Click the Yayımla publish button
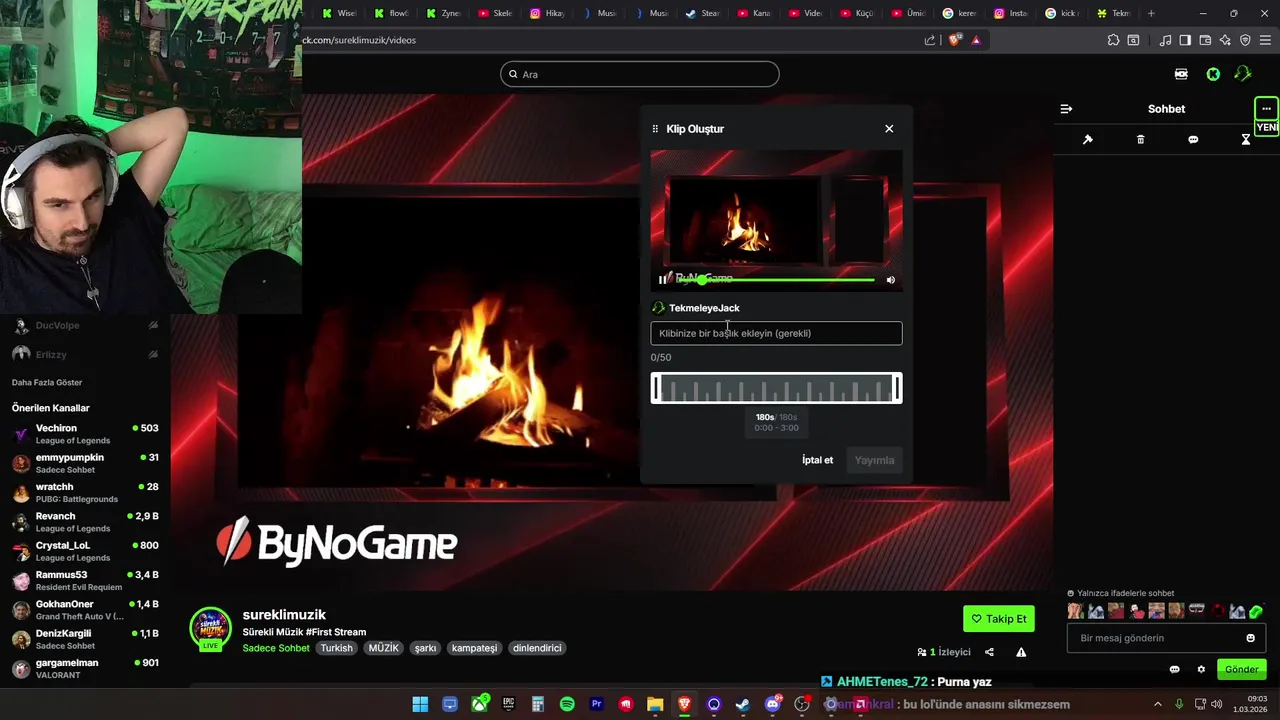1280x720 pixels. [874, 460]
